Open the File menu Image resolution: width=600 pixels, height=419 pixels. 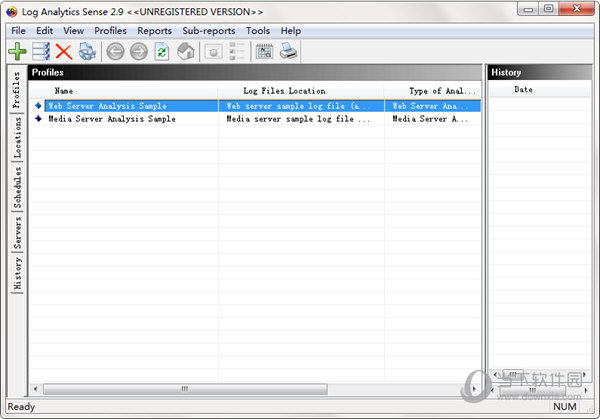click(18, 31)
